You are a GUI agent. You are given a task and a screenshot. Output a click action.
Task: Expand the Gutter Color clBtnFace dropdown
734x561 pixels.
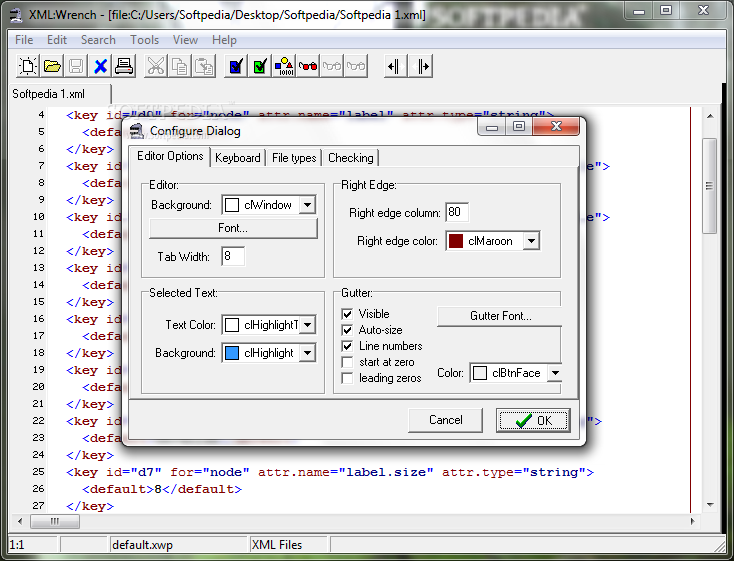(x=555, y=373)
